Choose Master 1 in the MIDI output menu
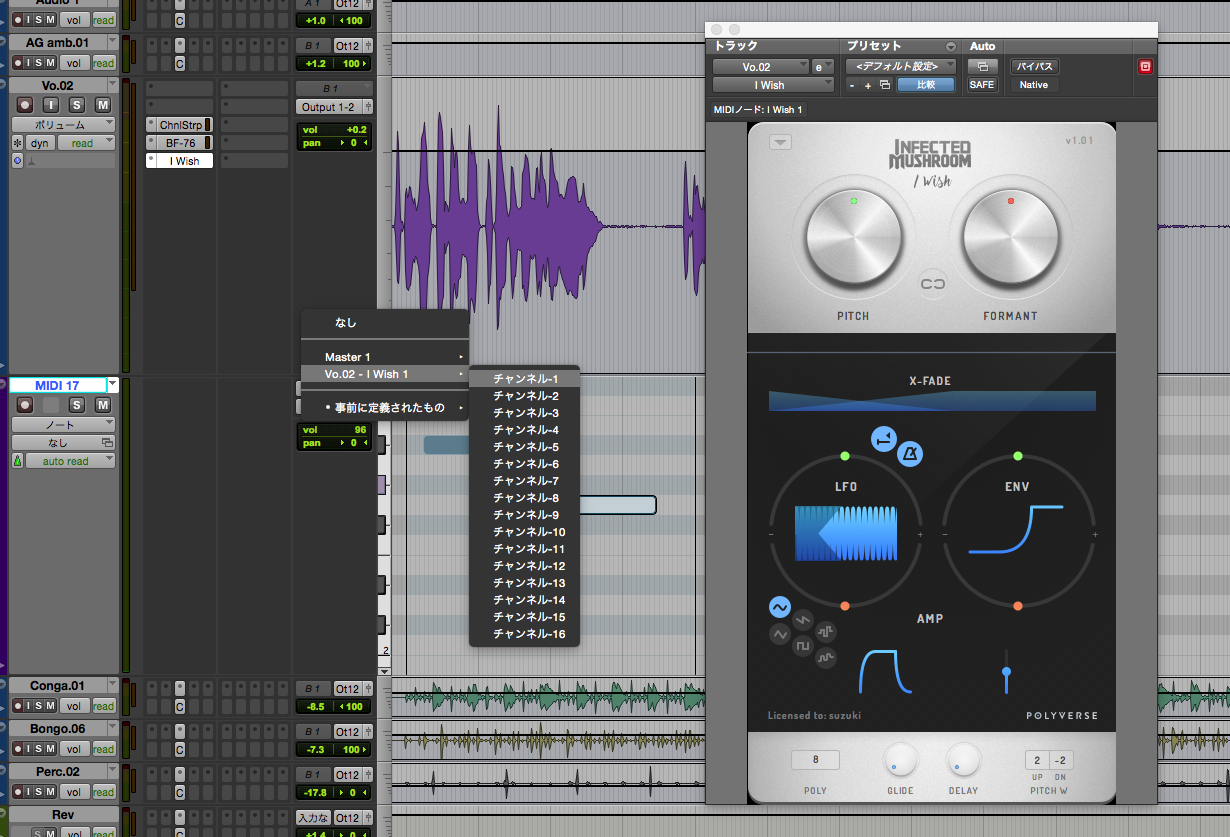The width and height of the screenshot is (1230, 837). coord(385,357)
